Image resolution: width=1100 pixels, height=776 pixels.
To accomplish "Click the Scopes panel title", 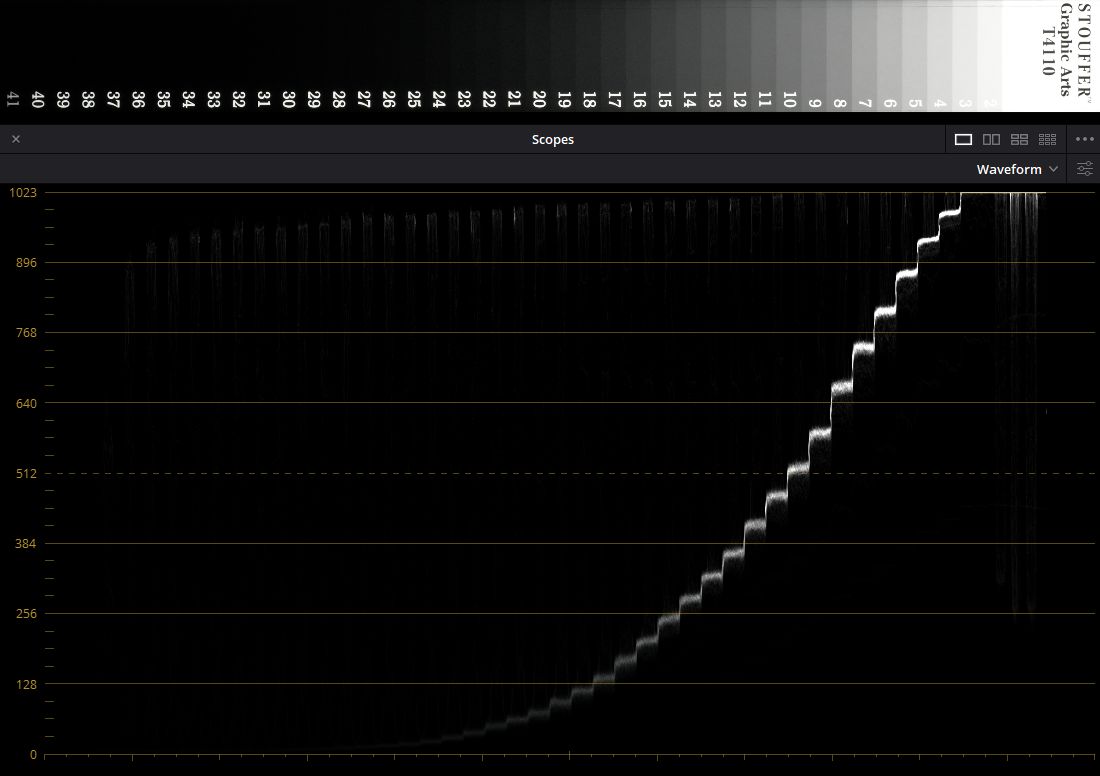I will coord(553,139).
